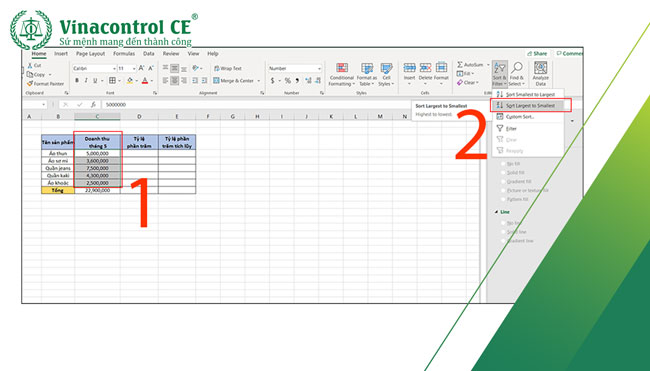Click the Orientation text-angle icon
Viewport: 650px width, 371px height.
(x=196, y=68)
